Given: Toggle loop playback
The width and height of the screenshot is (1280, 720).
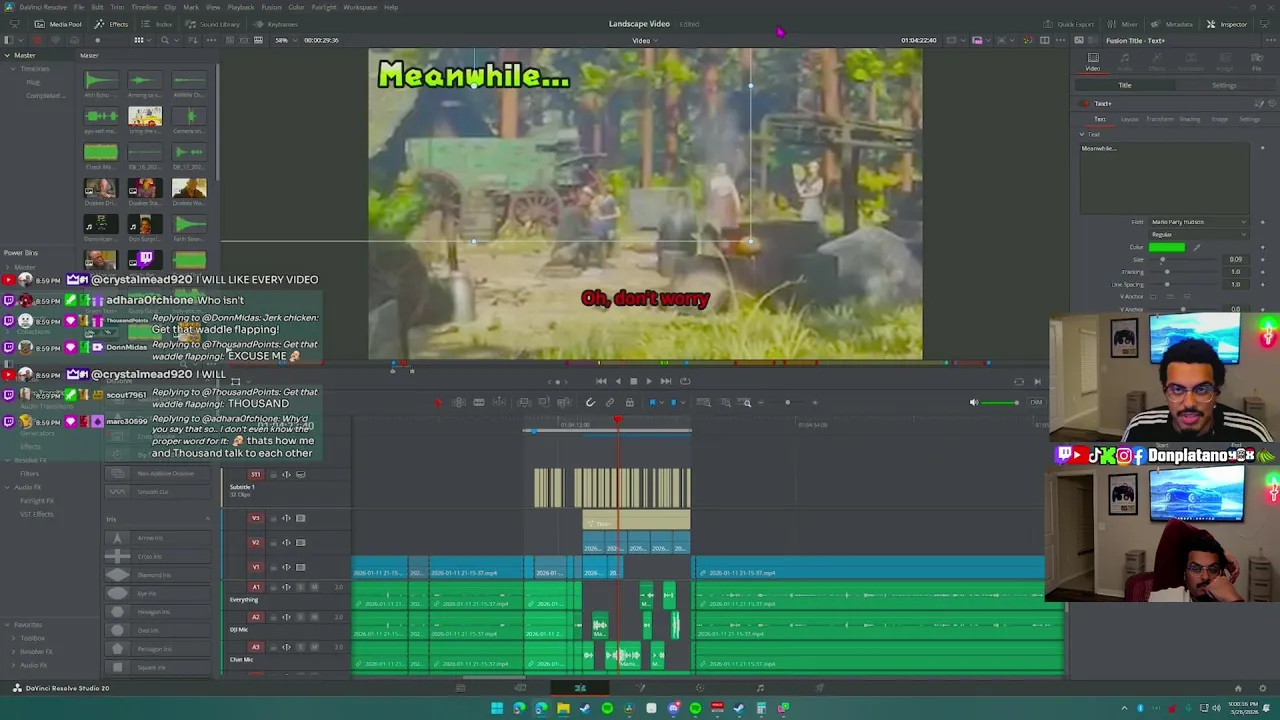Looking at the screenshot, I should (685, 381).
